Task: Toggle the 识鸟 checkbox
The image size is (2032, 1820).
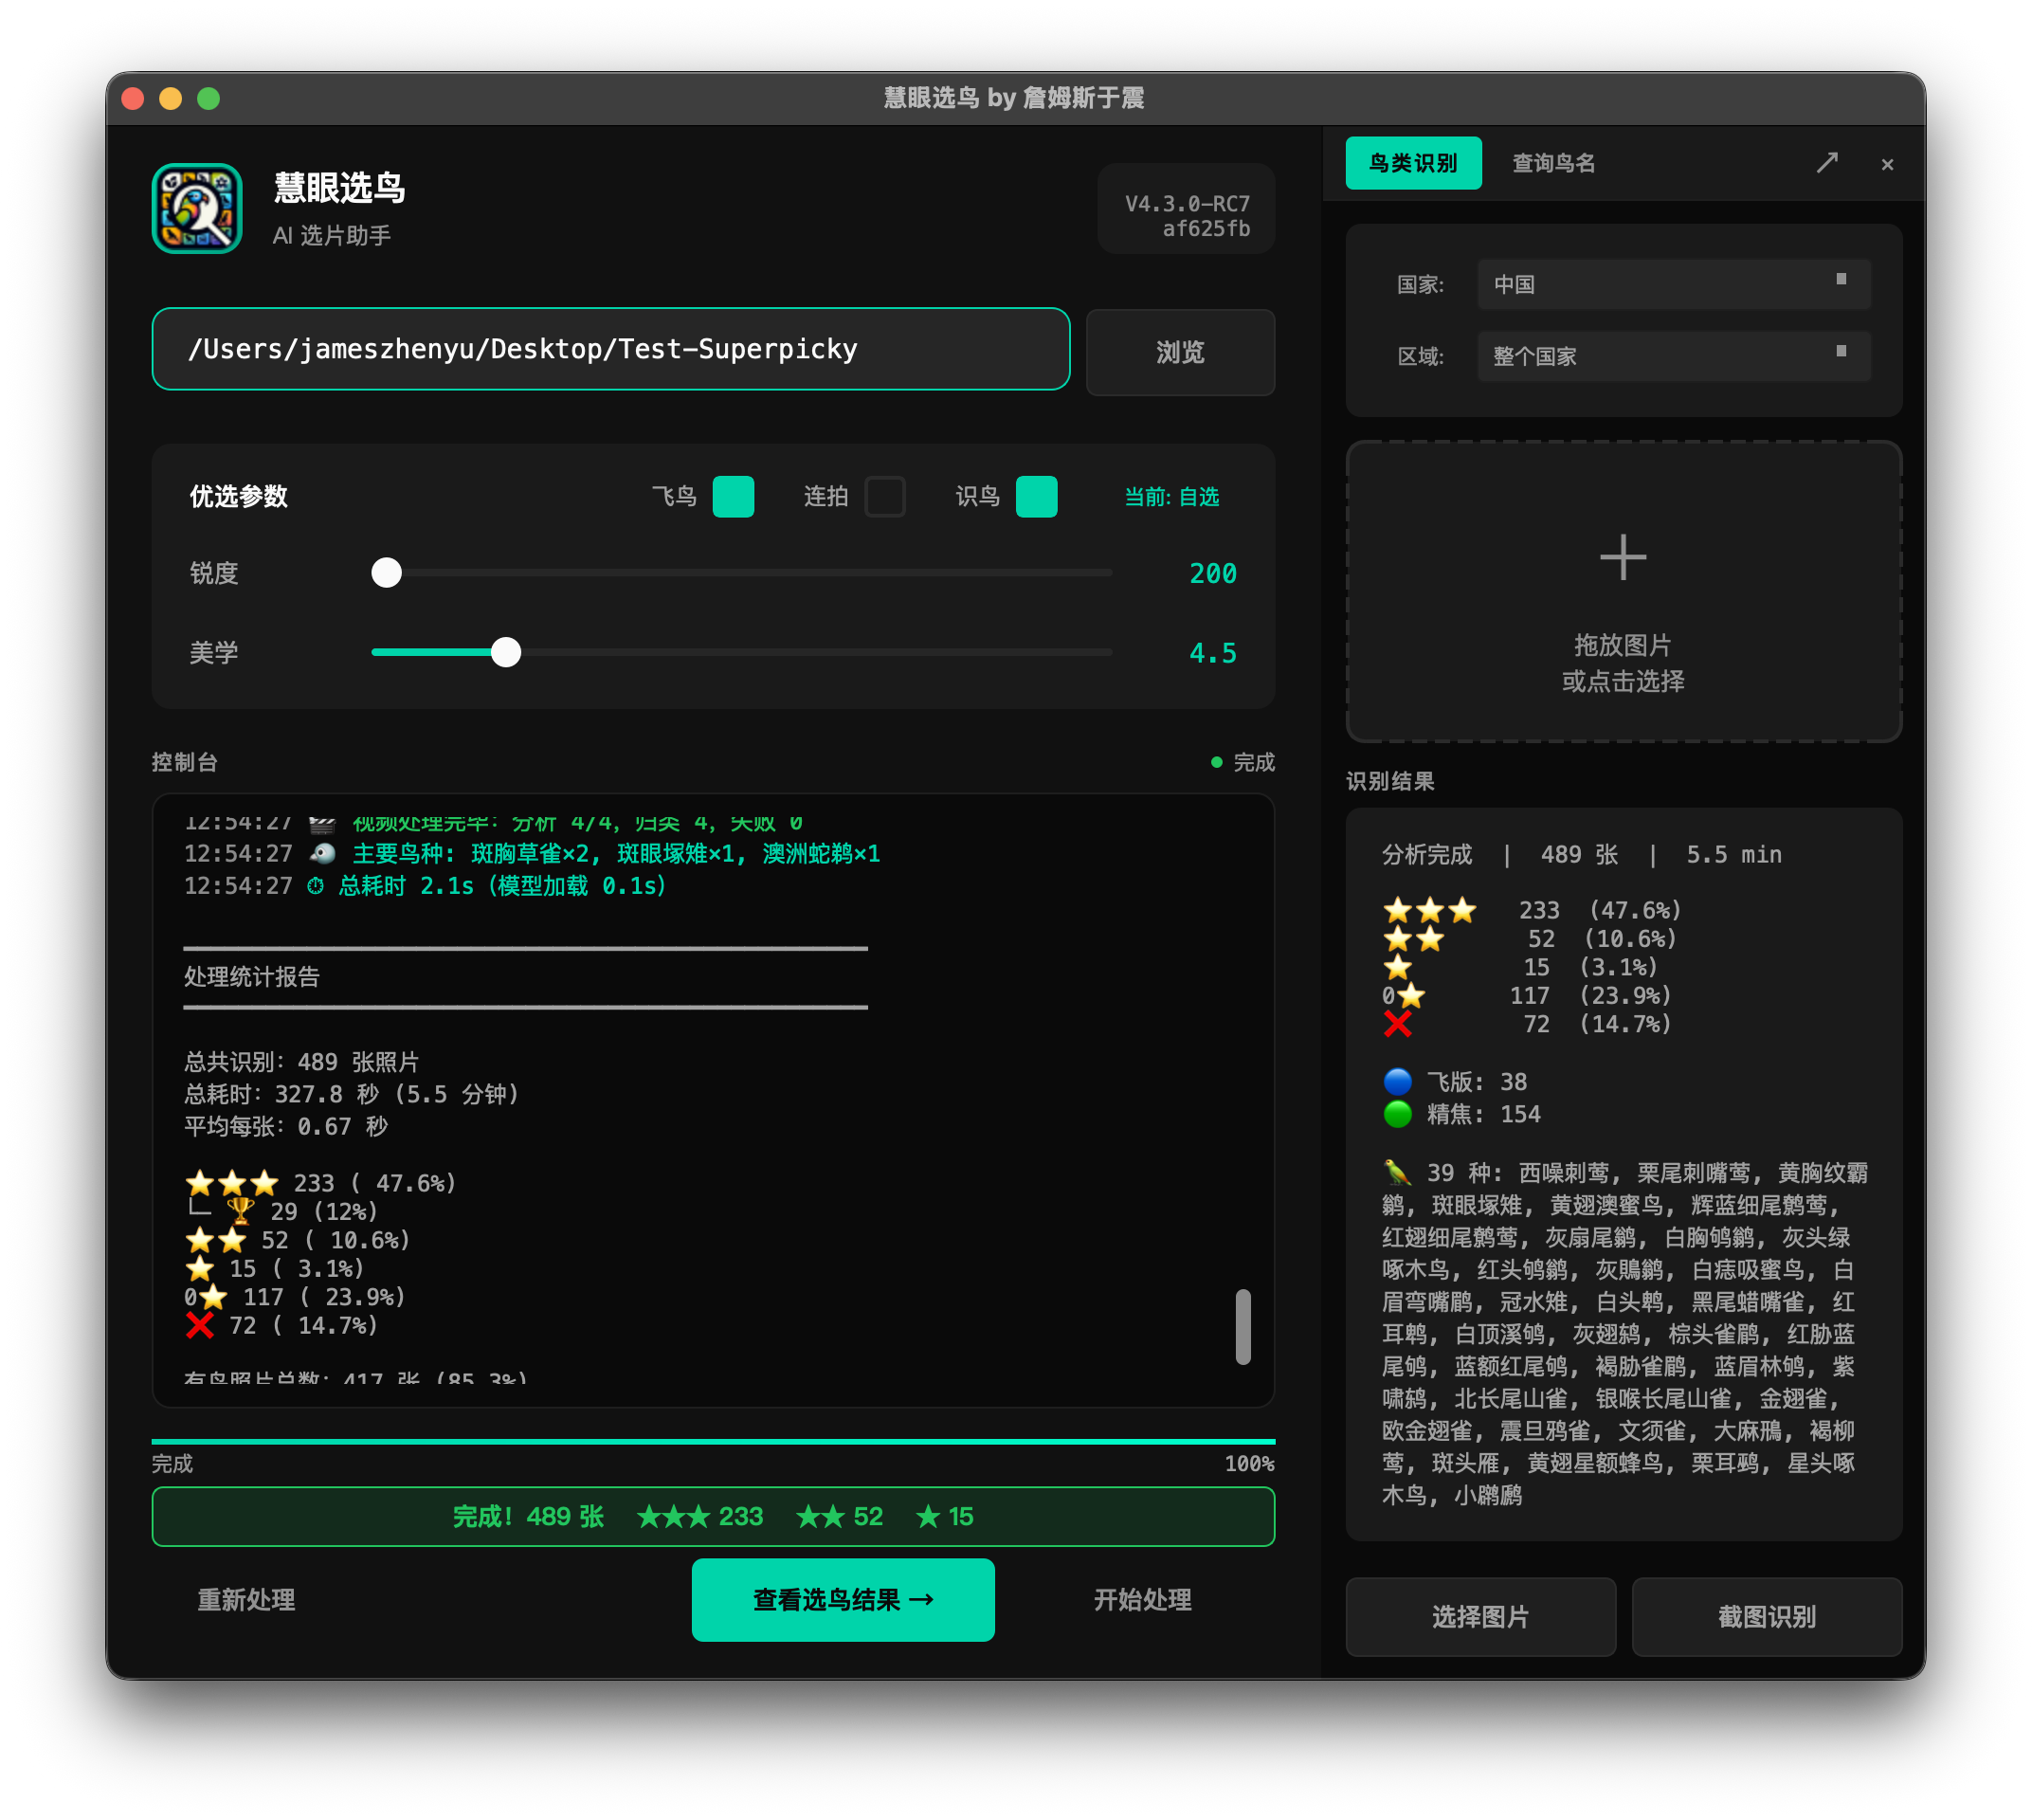Action: 1036,497
